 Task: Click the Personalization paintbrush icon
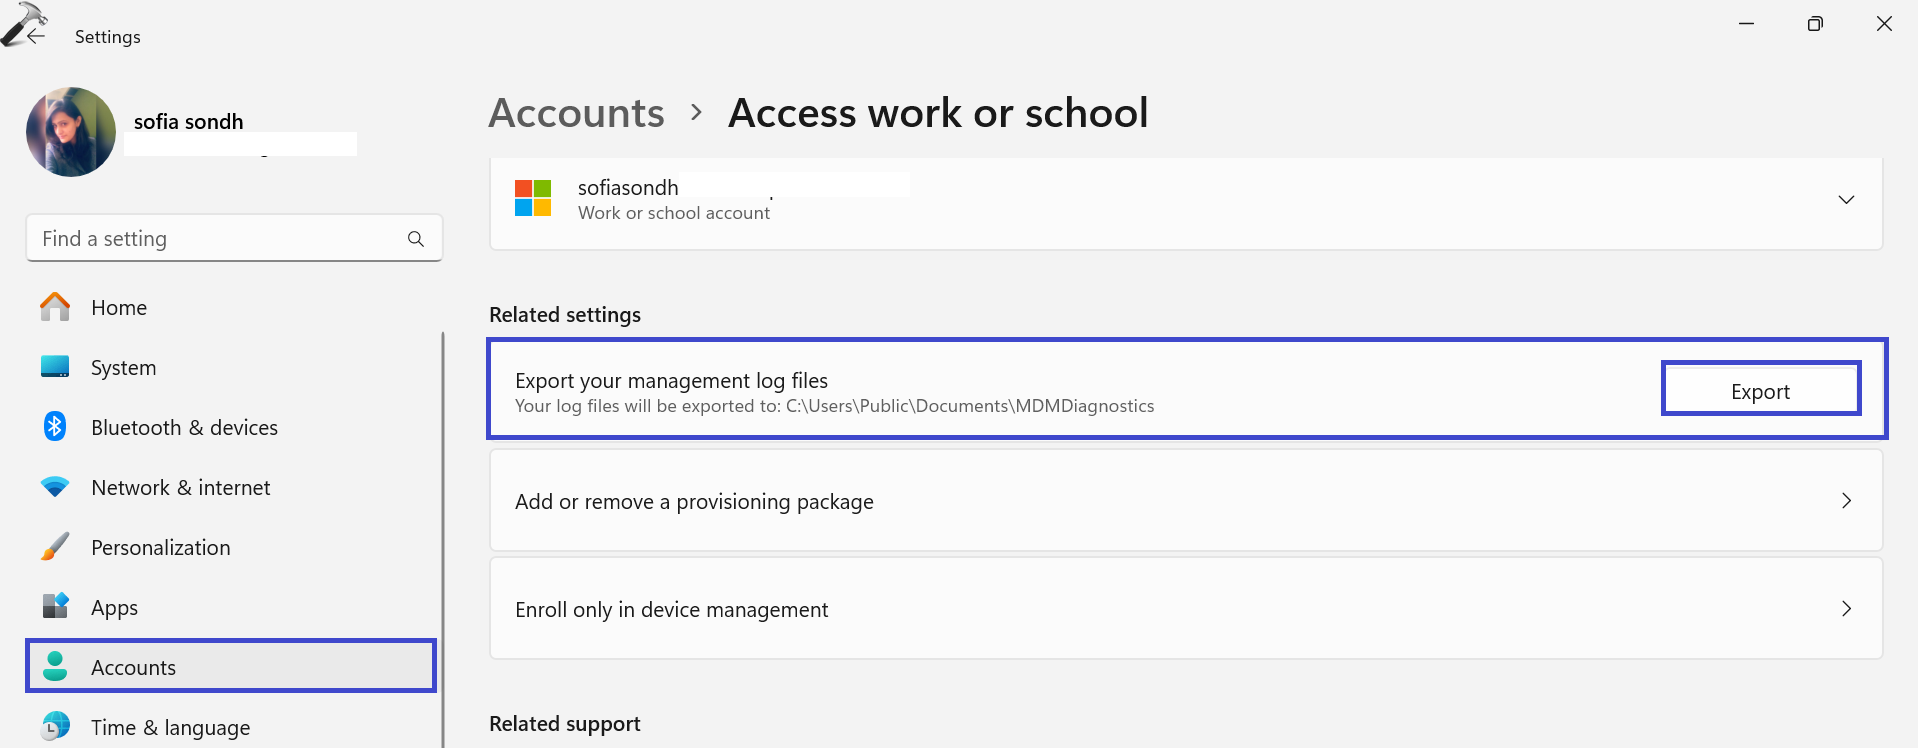point(55,547)
